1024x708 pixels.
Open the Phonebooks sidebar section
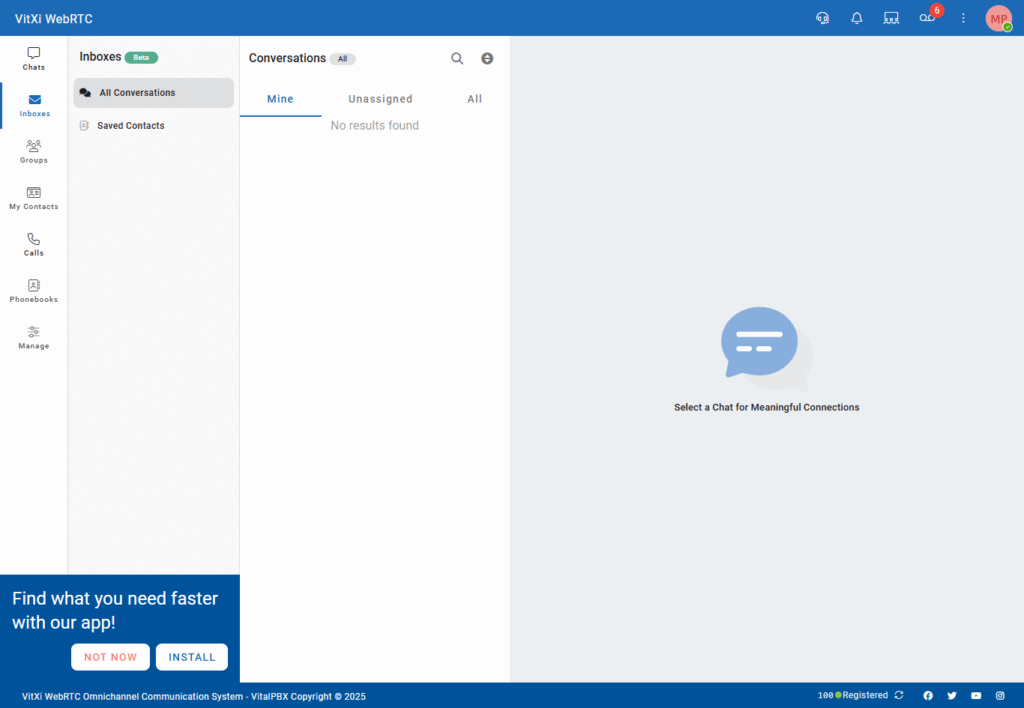click(33, 292)
